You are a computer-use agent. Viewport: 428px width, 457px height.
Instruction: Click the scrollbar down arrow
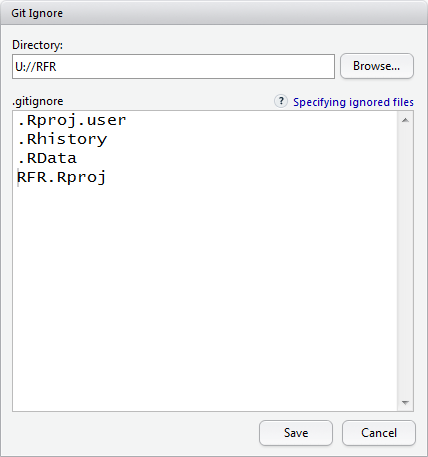(x=405, y=403)
